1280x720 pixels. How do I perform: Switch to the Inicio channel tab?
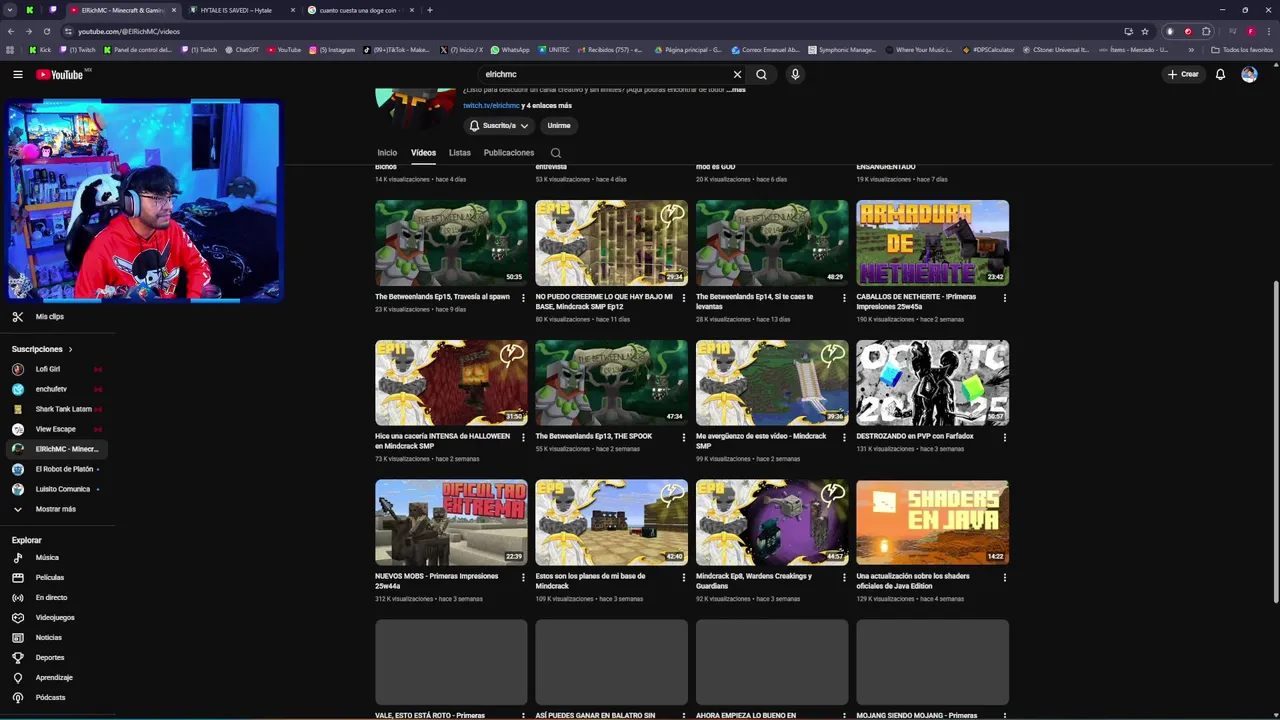tap(387, 153)
